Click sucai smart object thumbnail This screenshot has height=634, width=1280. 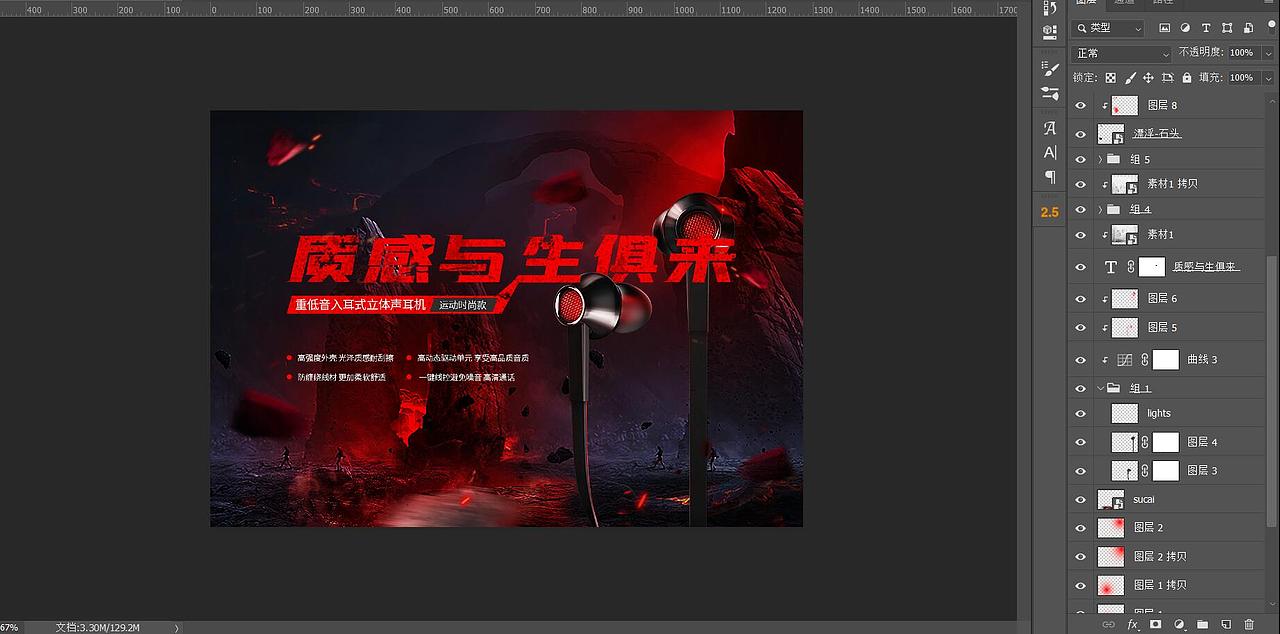[1110, 499]
